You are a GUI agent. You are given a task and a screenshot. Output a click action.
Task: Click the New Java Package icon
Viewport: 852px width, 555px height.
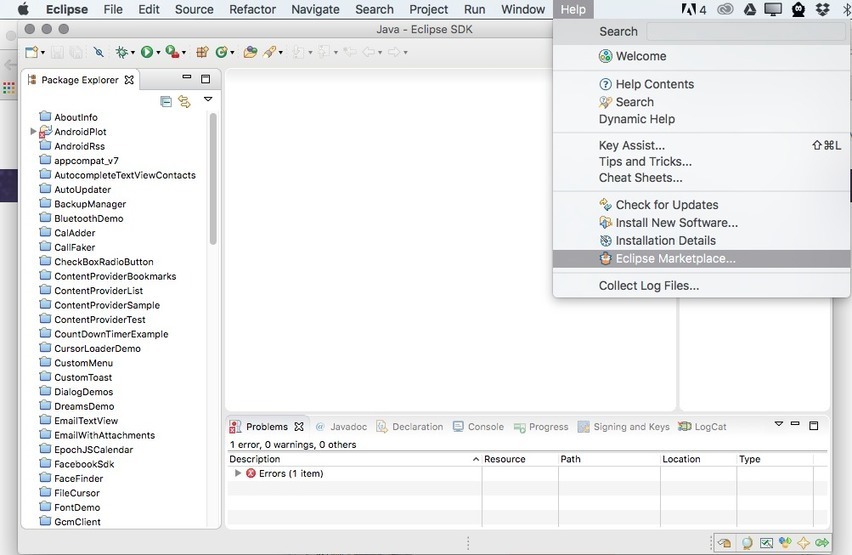point(203,52)
